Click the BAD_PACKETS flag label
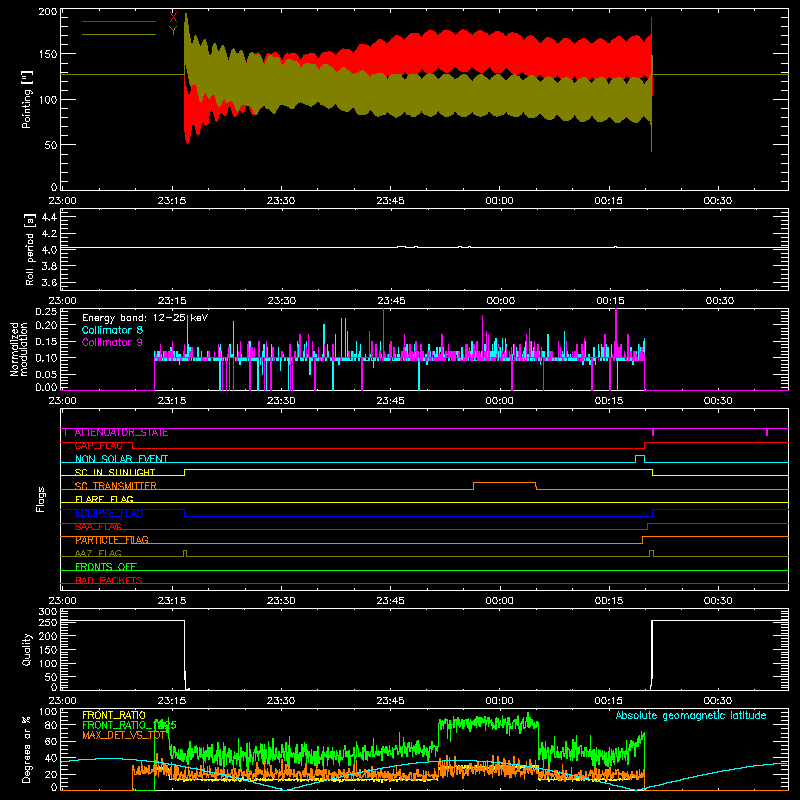800x800 pixels. tap(109, 580)
